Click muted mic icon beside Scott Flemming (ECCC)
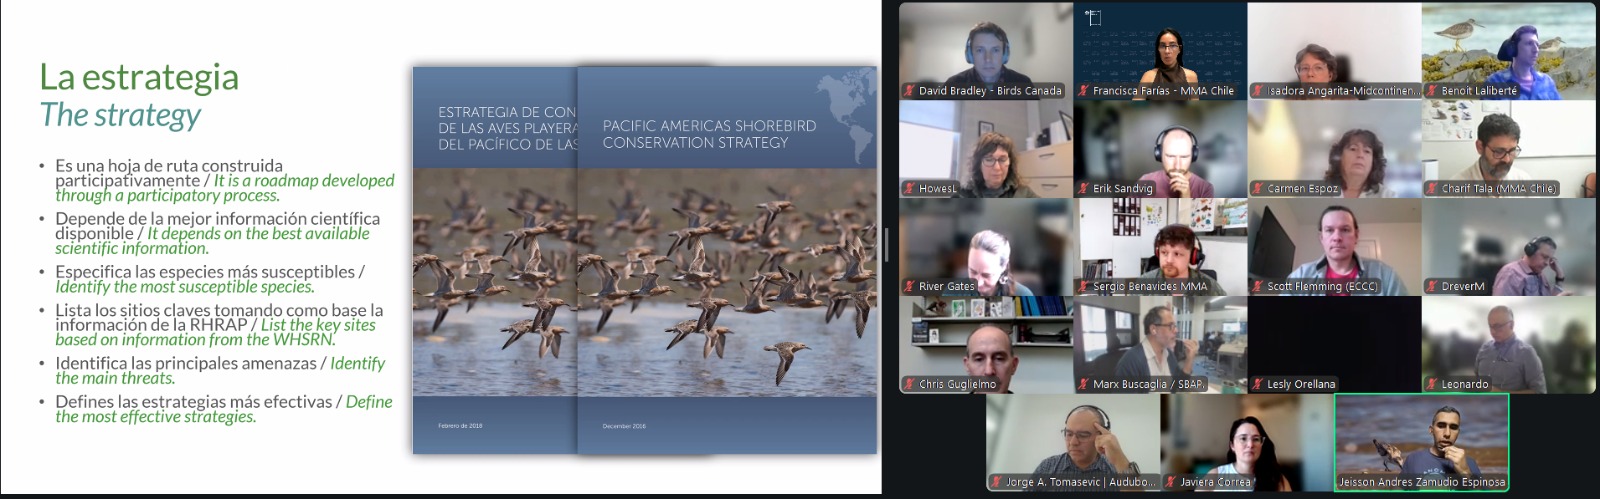The image size is (1600, 499). tap(1258, 287)
